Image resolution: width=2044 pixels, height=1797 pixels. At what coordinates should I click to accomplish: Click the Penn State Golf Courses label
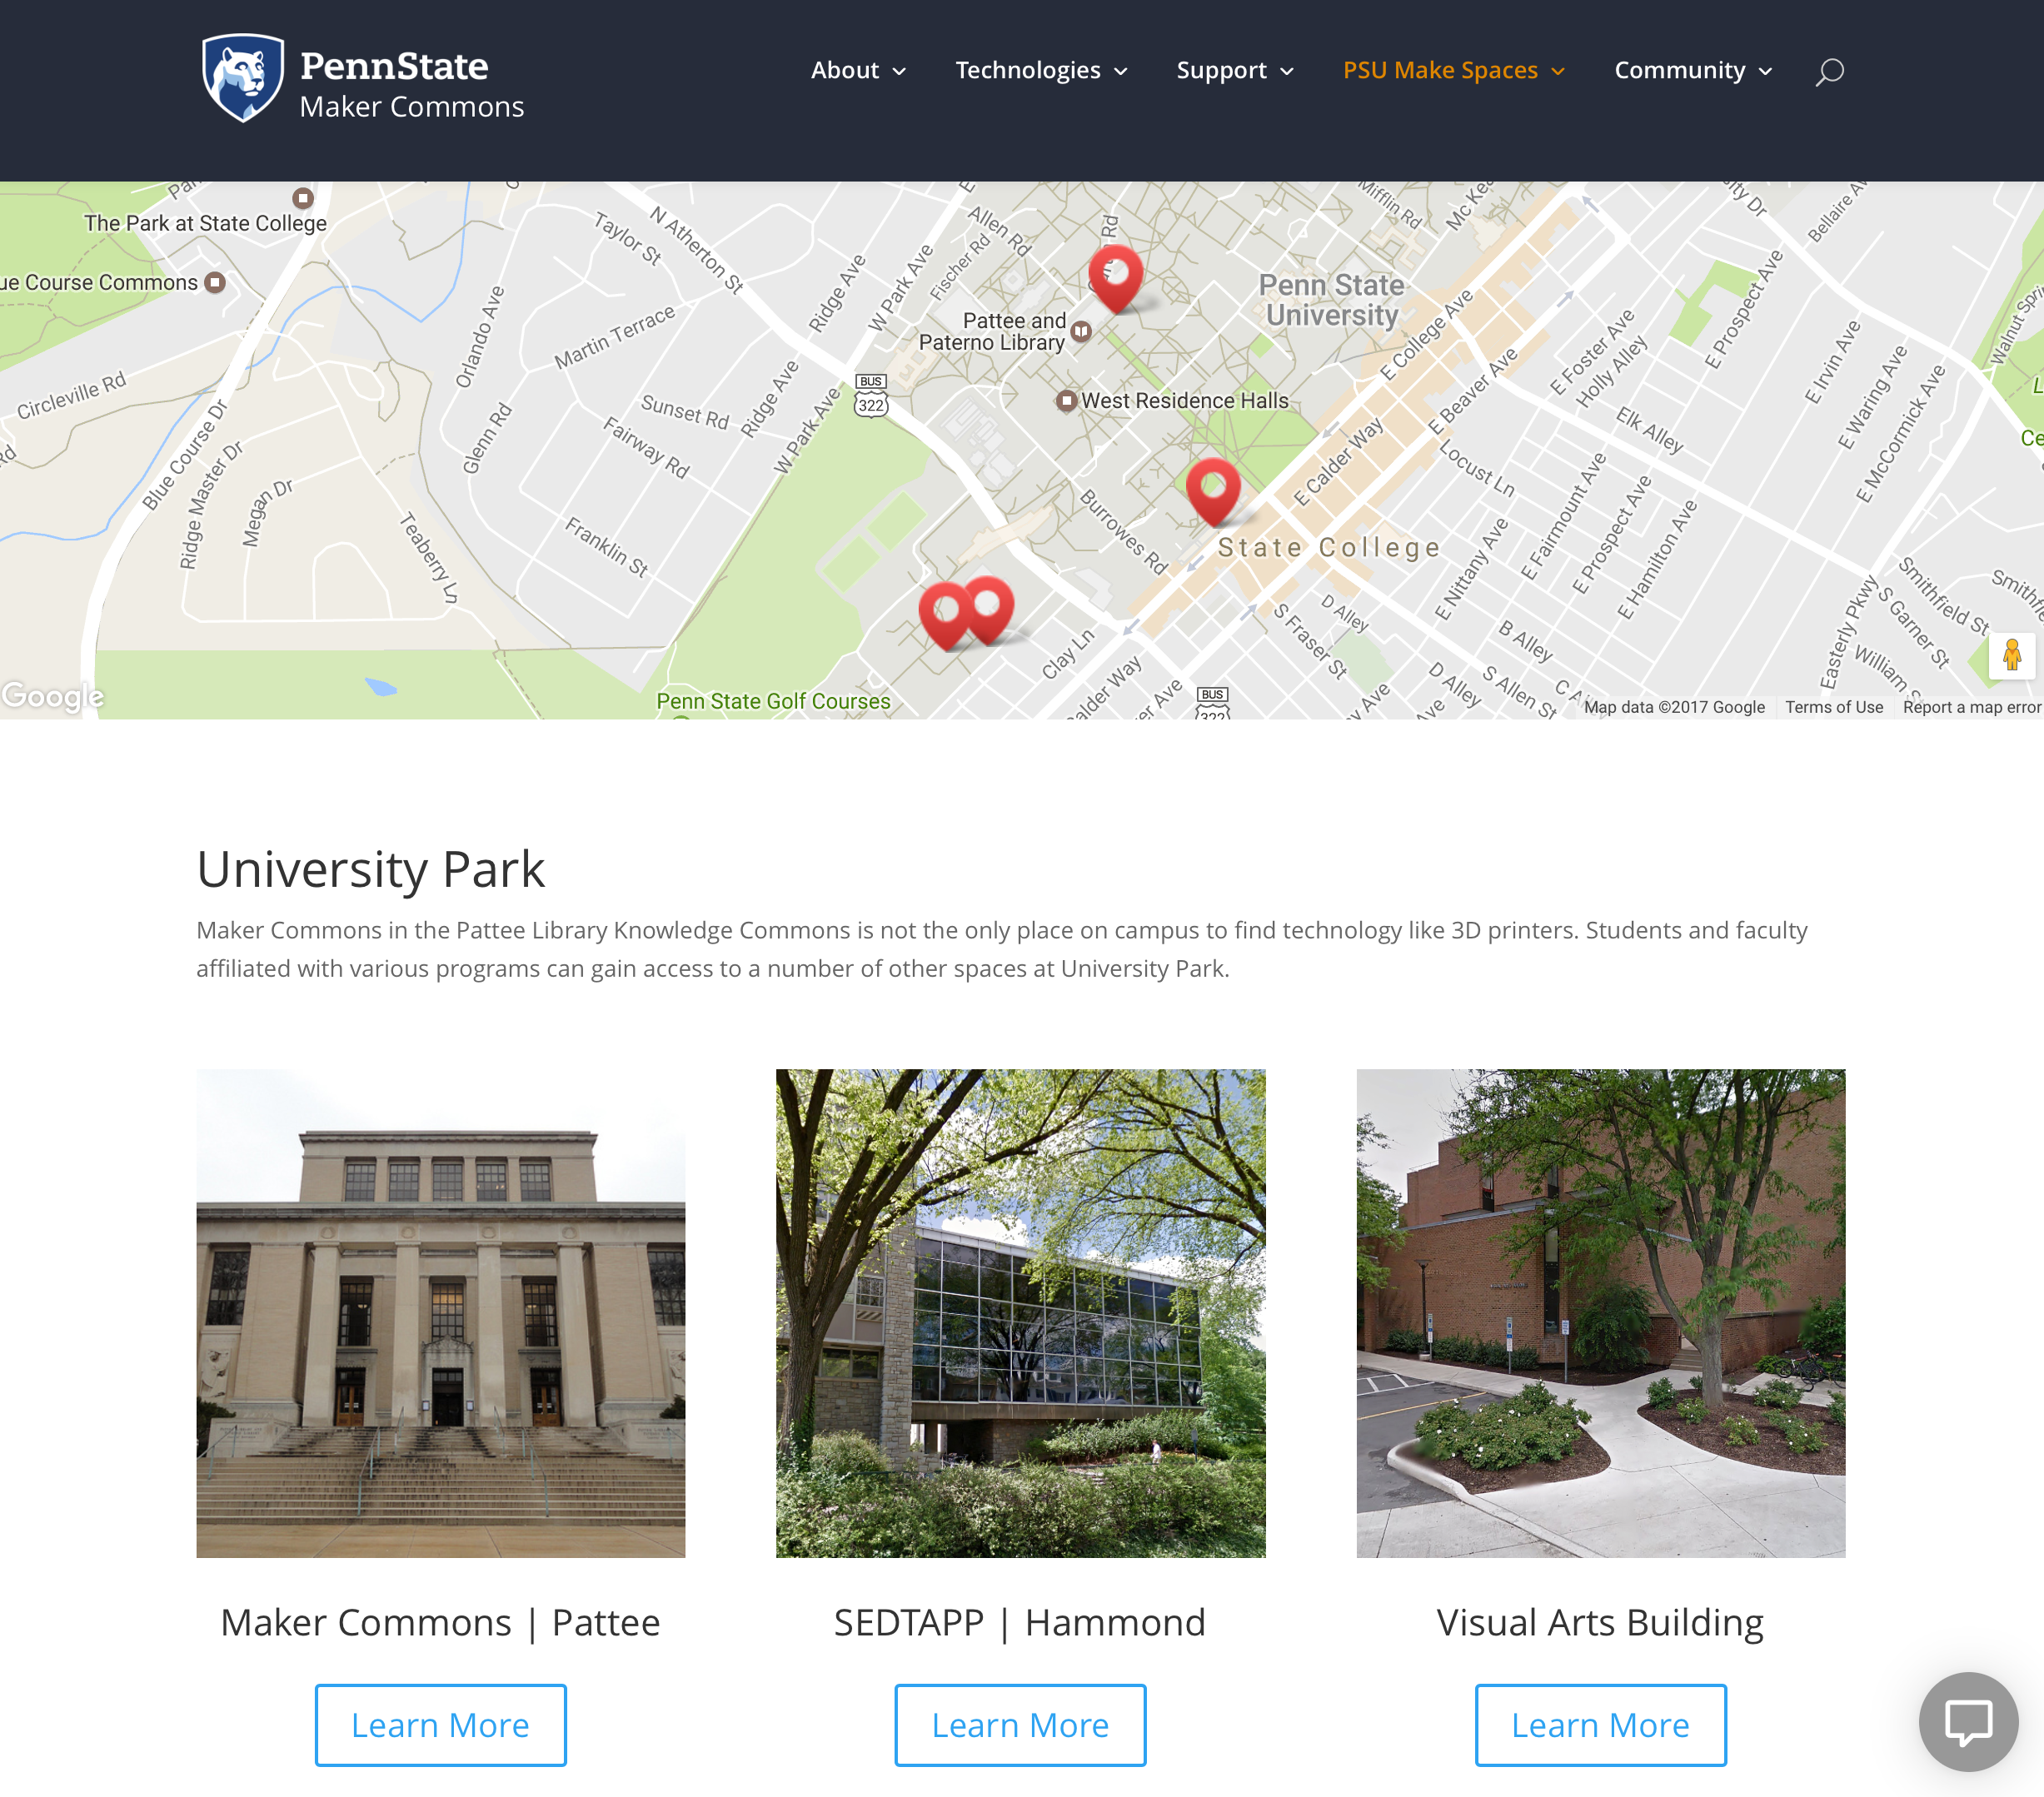point(773,701)
